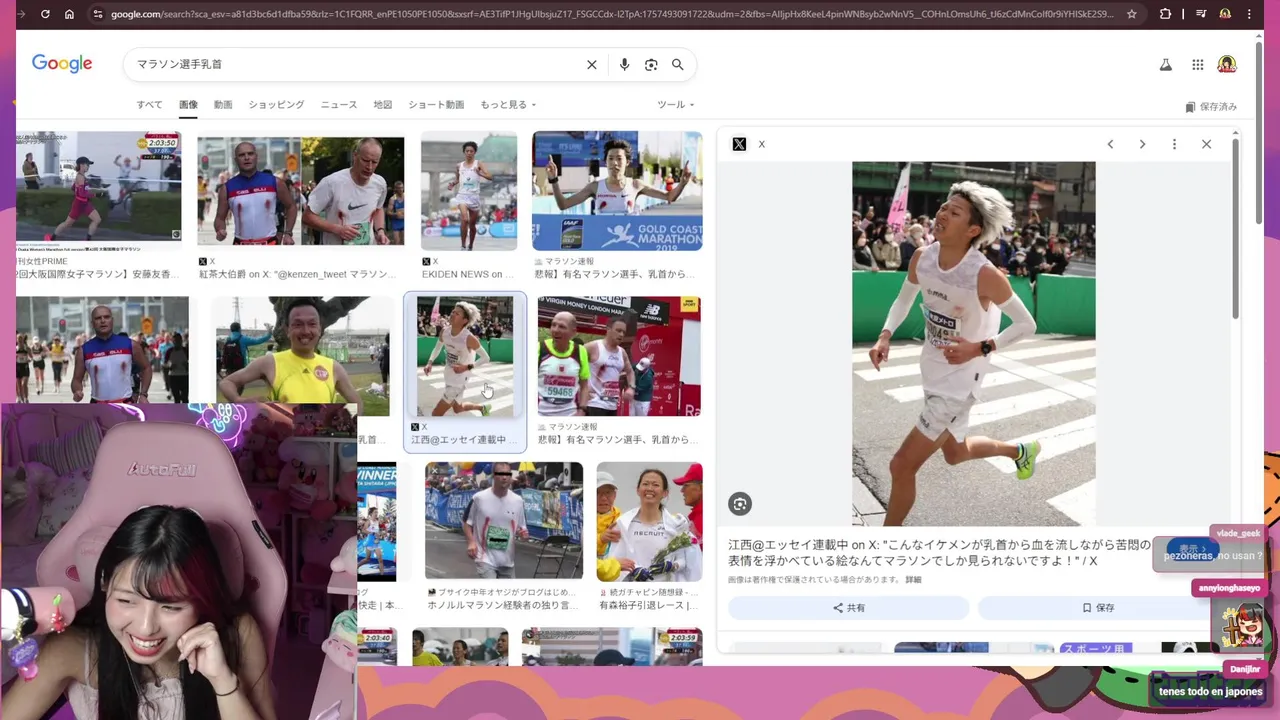Show previous image in preview panel

point(1110,144)
